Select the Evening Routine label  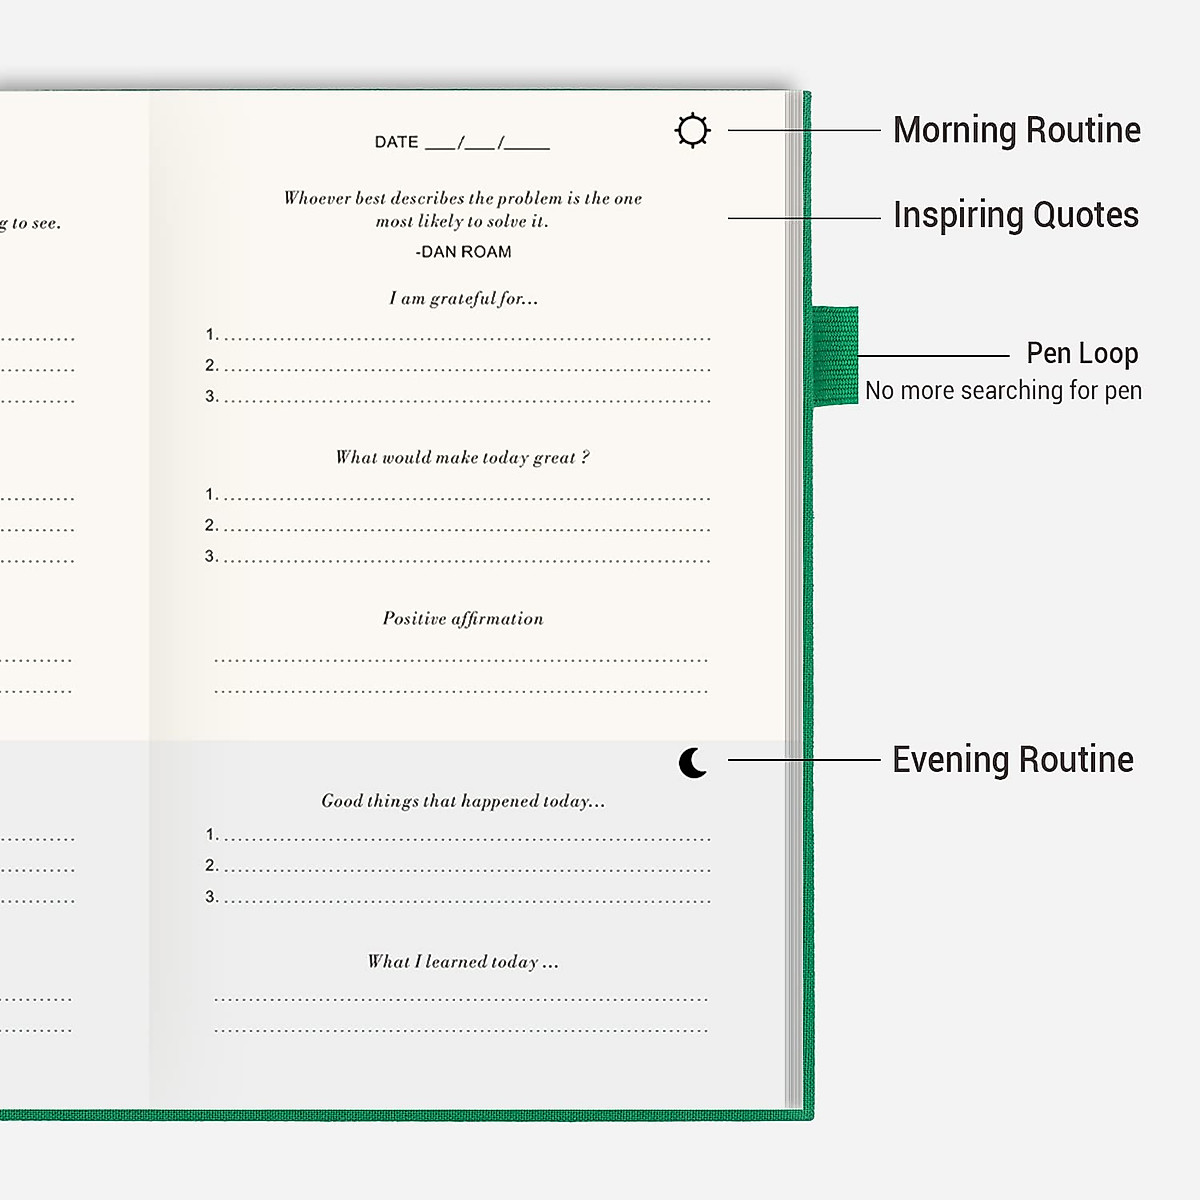pos(1012,760)
